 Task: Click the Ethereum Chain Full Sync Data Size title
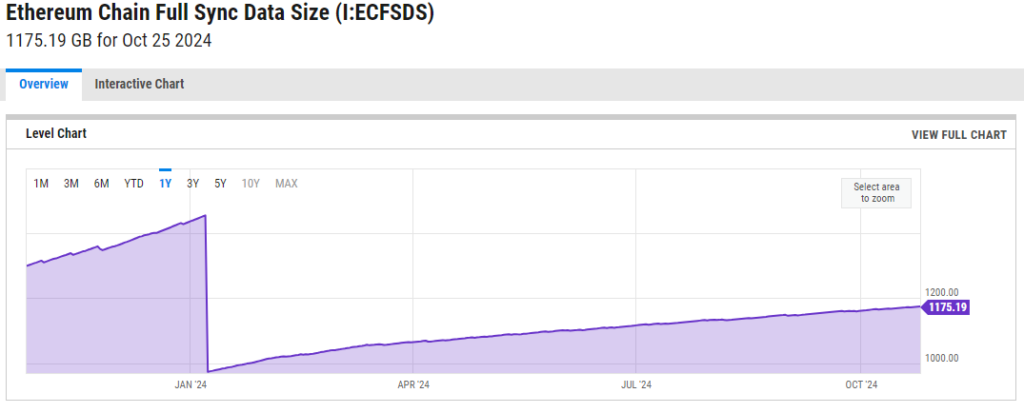click(x=220, y=14)
